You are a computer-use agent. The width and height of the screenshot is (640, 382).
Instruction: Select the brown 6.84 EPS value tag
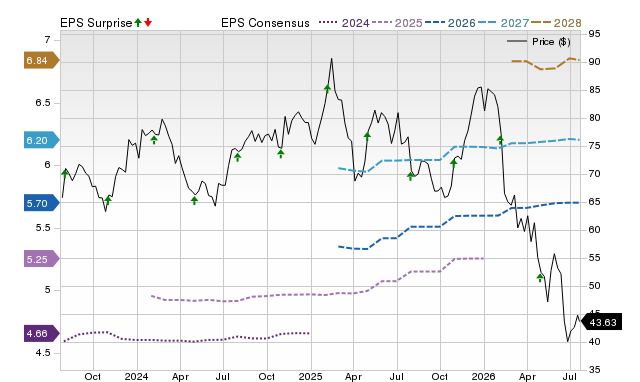(x=42, y=60)
